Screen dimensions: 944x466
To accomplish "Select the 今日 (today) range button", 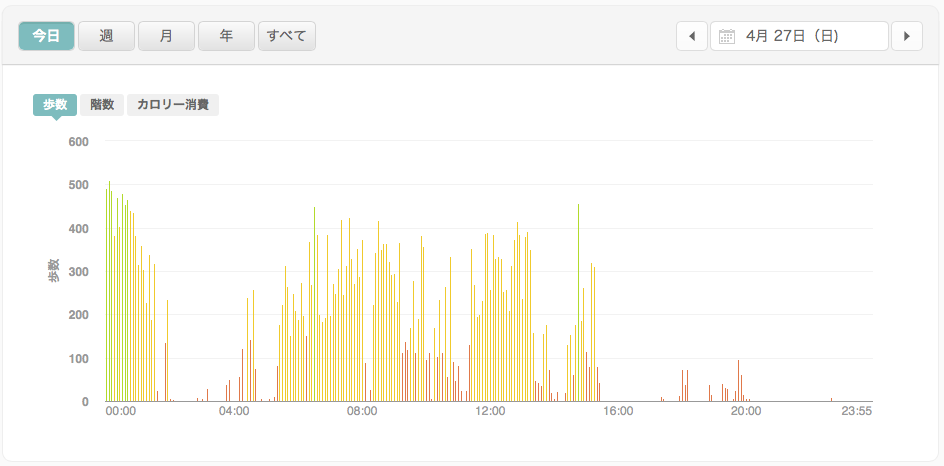I will (x=46, y=36).
